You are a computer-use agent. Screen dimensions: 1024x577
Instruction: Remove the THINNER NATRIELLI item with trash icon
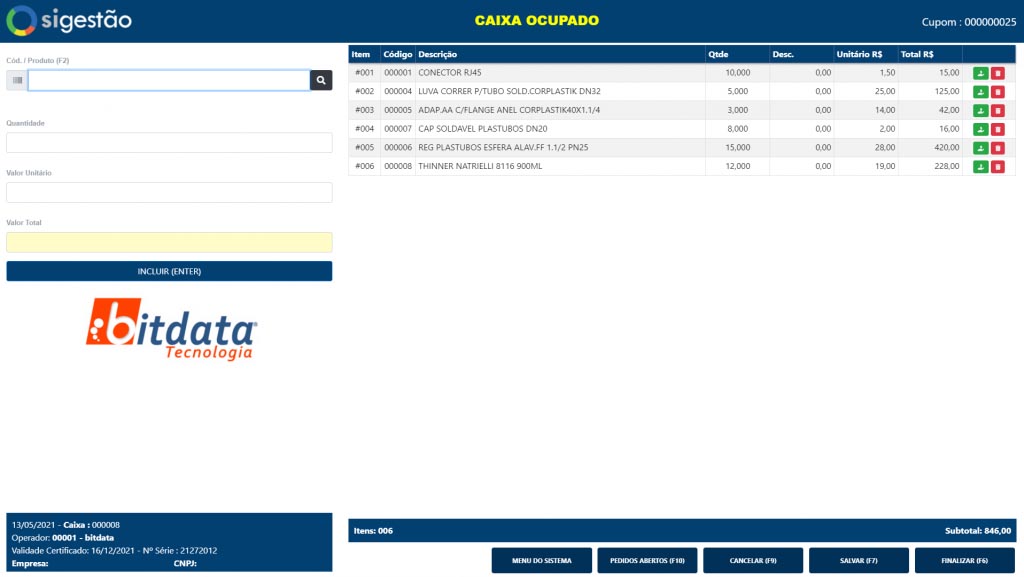[x=997, y=166]
